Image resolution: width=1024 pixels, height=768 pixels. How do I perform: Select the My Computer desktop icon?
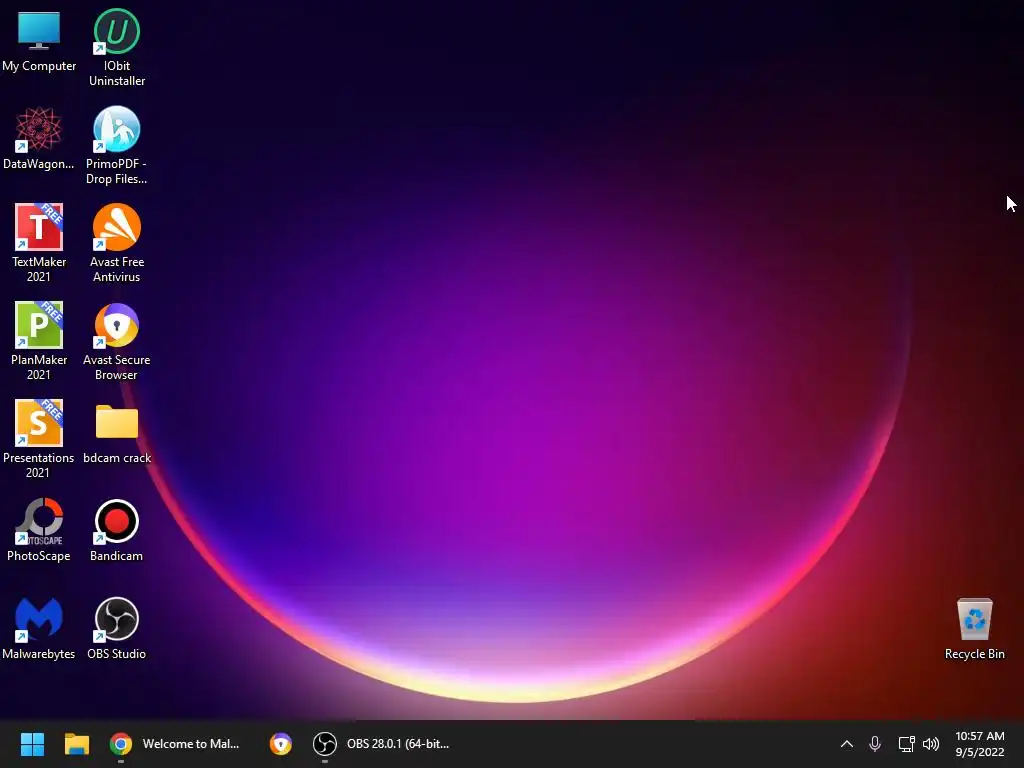(39, 42)
